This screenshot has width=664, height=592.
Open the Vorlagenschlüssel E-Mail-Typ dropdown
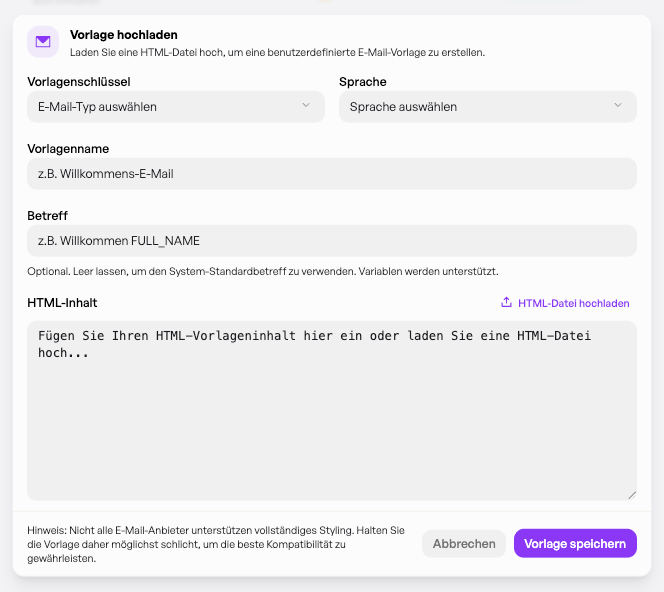[176, 107]
